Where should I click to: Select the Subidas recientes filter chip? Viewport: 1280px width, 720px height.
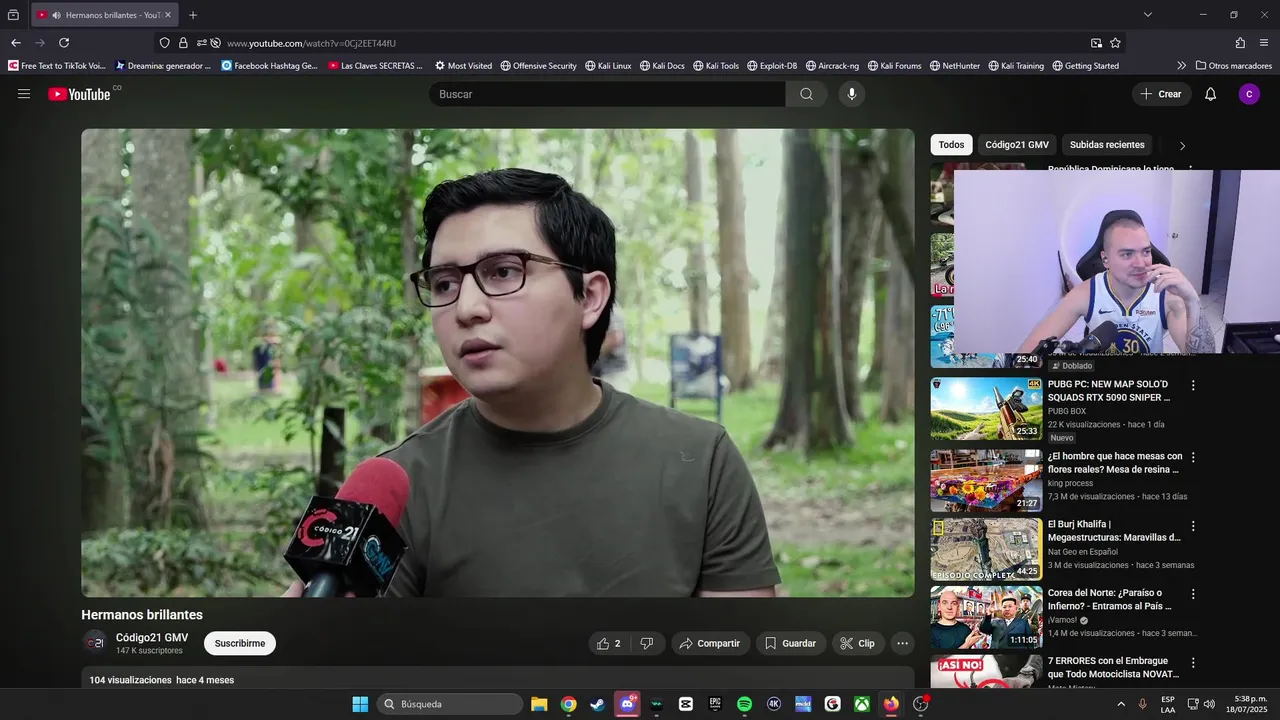click(1107, 145)
